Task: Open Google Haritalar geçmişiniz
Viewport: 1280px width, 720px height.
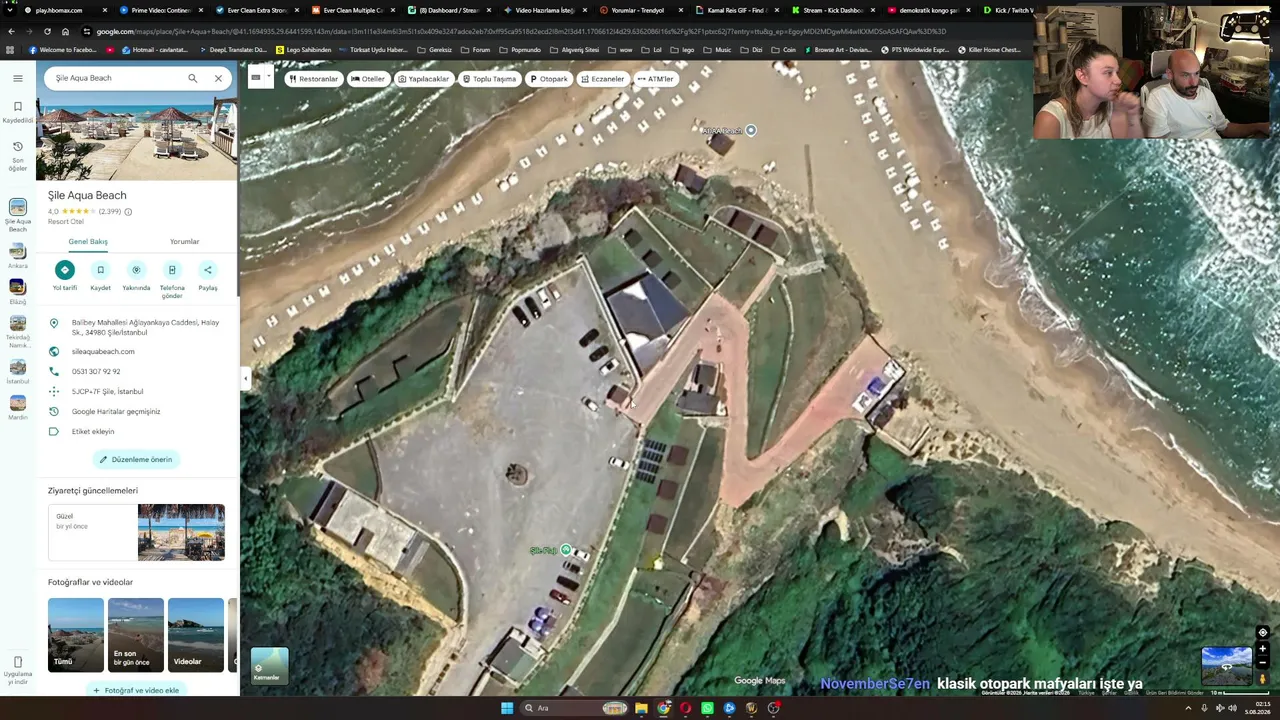Action: 116,412
